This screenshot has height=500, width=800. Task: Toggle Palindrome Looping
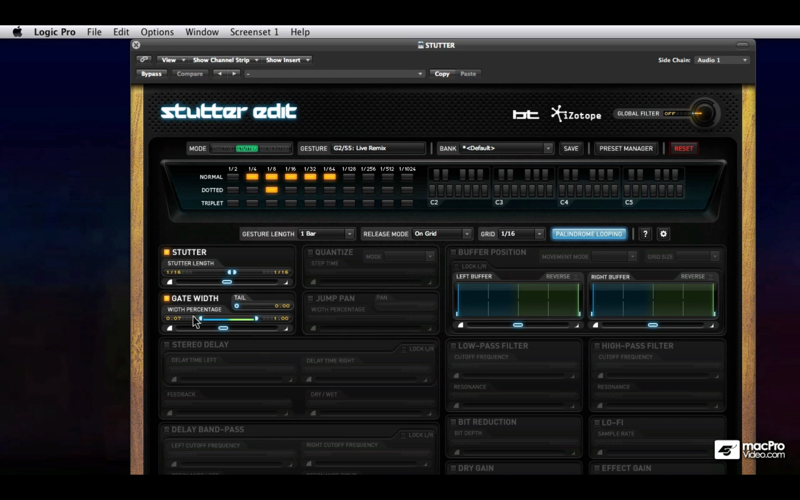[589, 234]
